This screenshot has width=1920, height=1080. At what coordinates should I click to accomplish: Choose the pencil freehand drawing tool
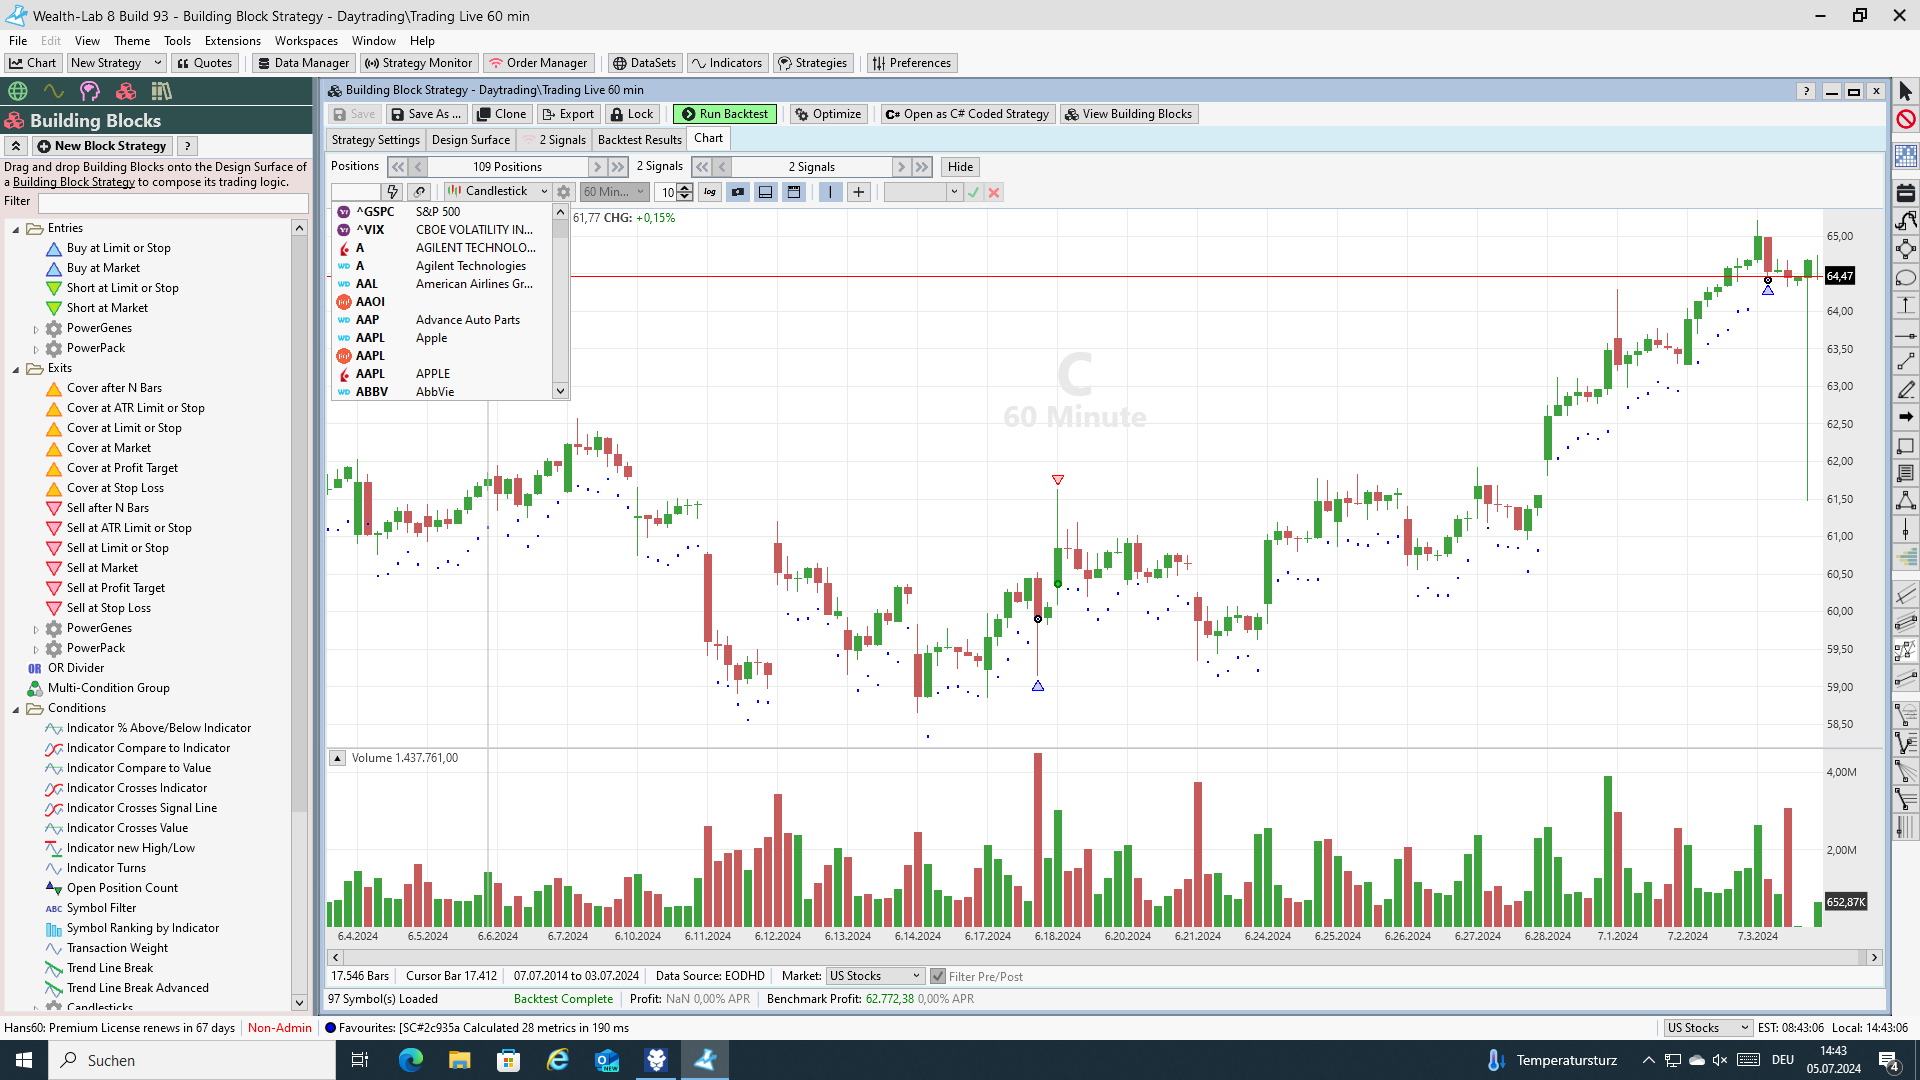coord(1905,390)
